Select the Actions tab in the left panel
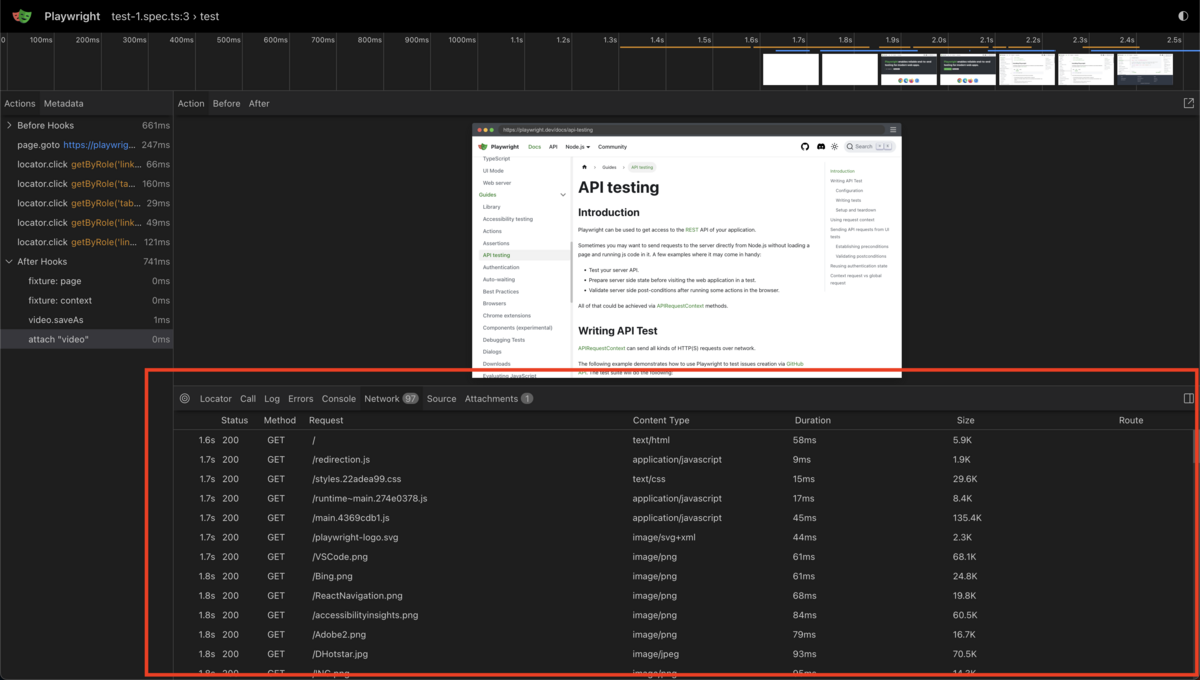Screen dimensions: 1200x680 (x=20, y=103)
